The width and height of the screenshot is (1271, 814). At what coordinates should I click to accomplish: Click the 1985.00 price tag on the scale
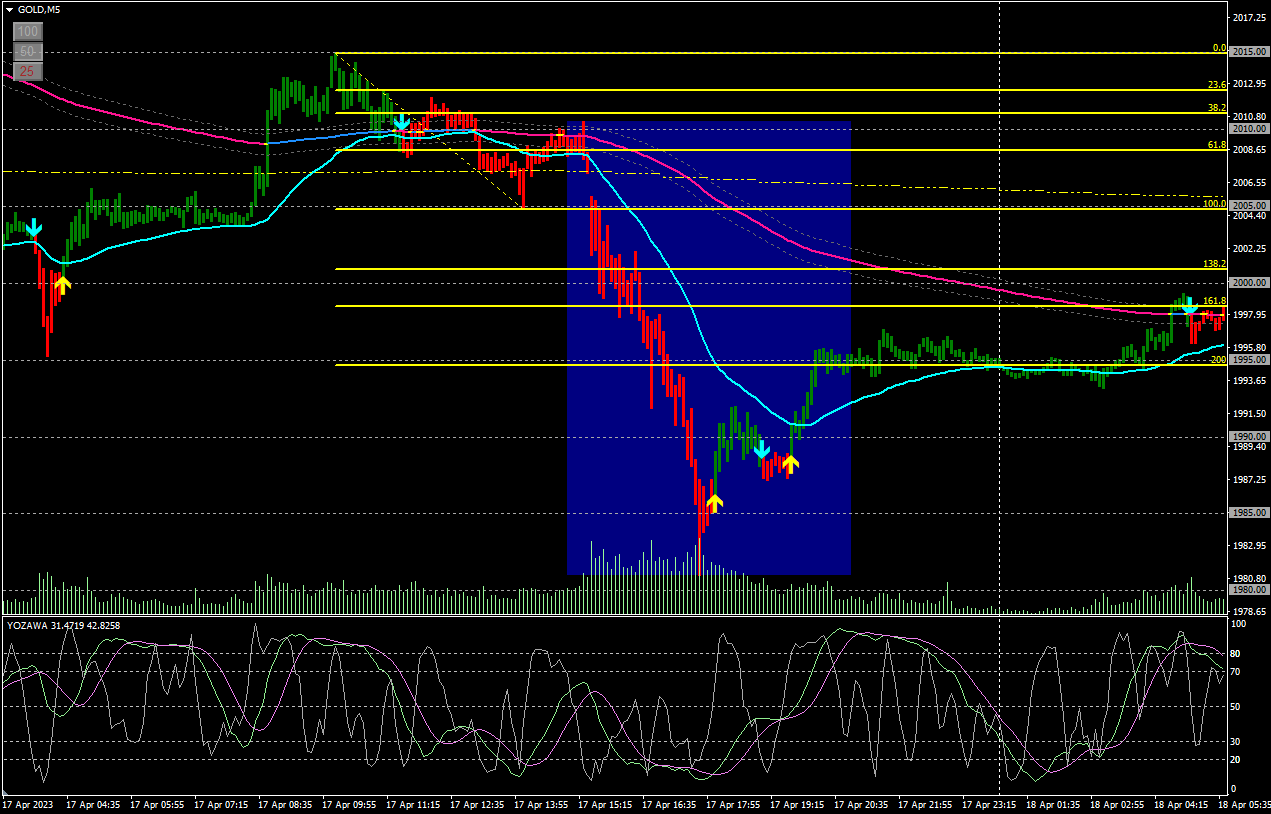(x=1250, y=513)
